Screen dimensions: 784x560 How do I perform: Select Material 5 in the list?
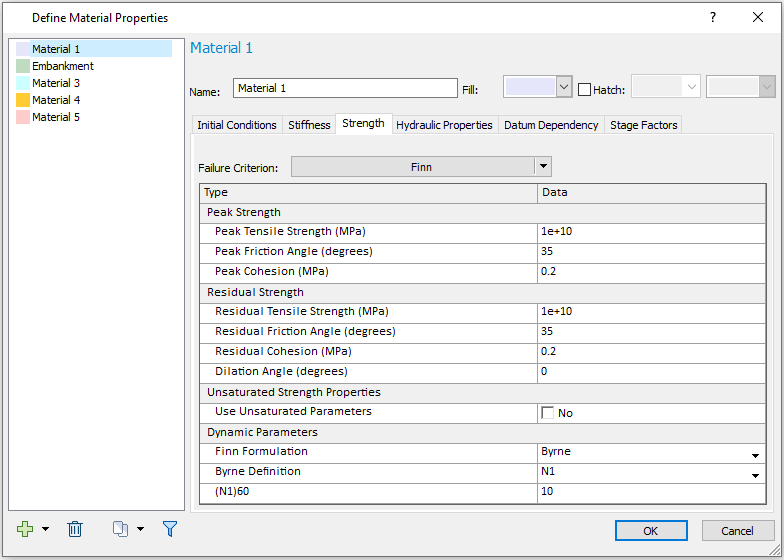pos(55,117)
